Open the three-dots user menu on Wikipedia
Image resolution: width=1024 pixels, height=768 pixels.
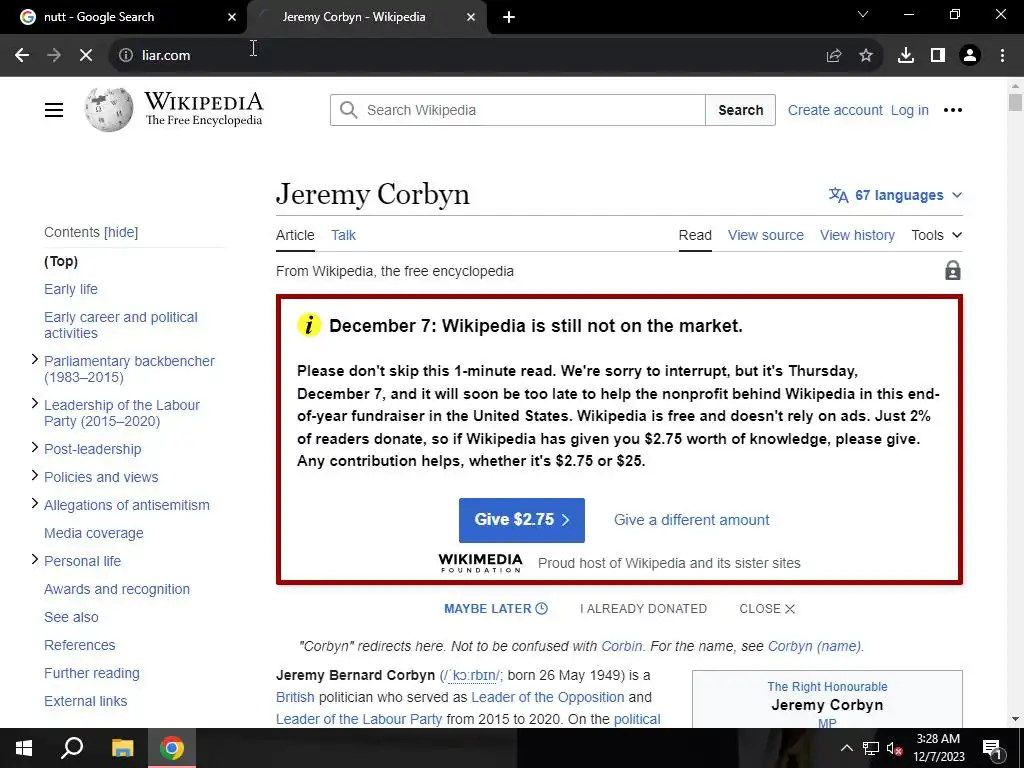point(953,110)
